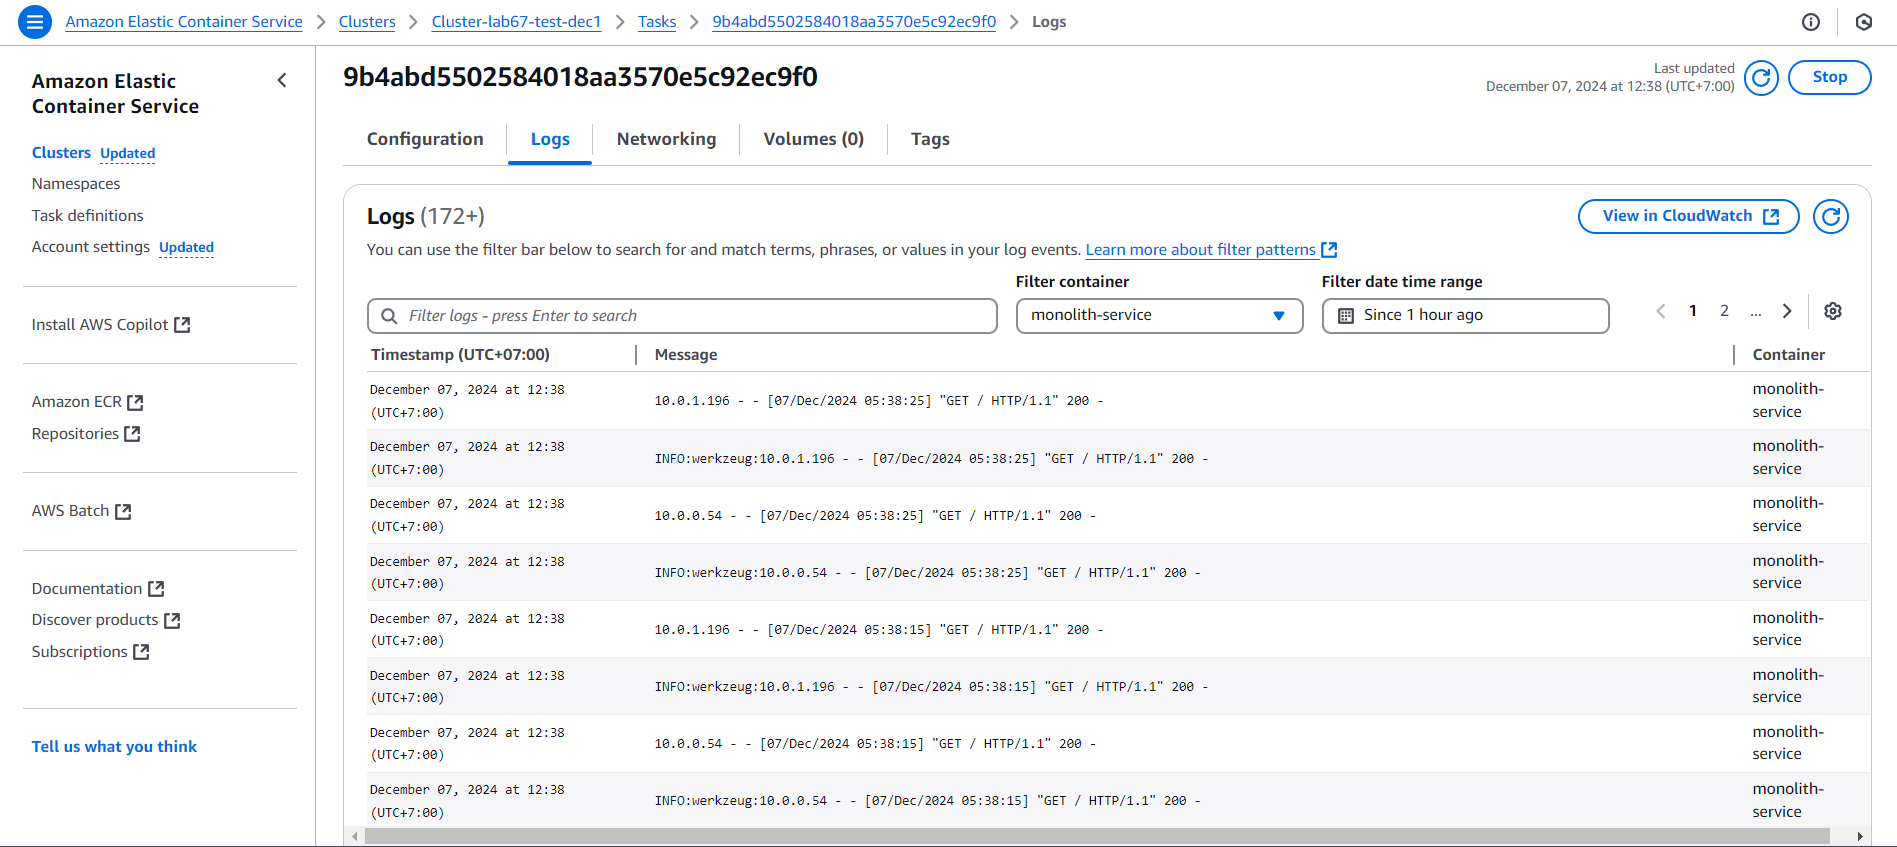Open Clusters in the sidebar
1897x847 pixels.
[x=61, y=153]
